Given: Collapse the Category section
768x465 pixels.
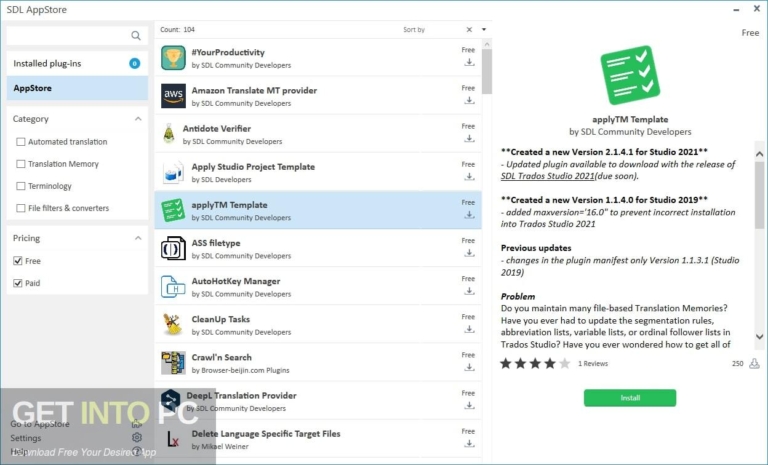Looking at the screenshot, I should (138, 119).
